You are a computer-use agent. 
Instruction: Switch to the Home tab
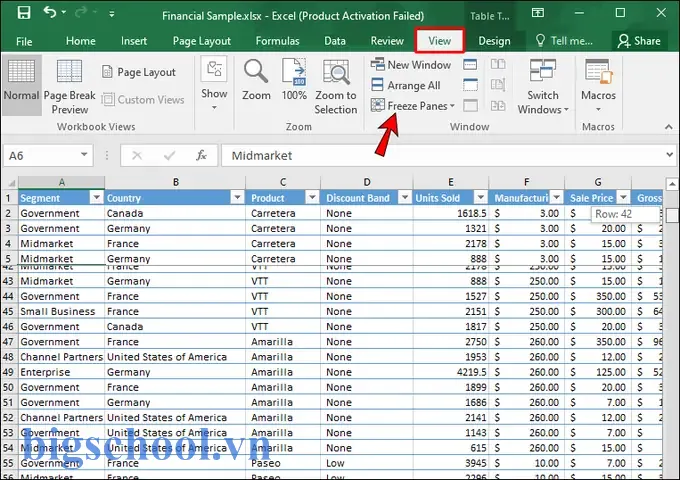tap(81, 41)
